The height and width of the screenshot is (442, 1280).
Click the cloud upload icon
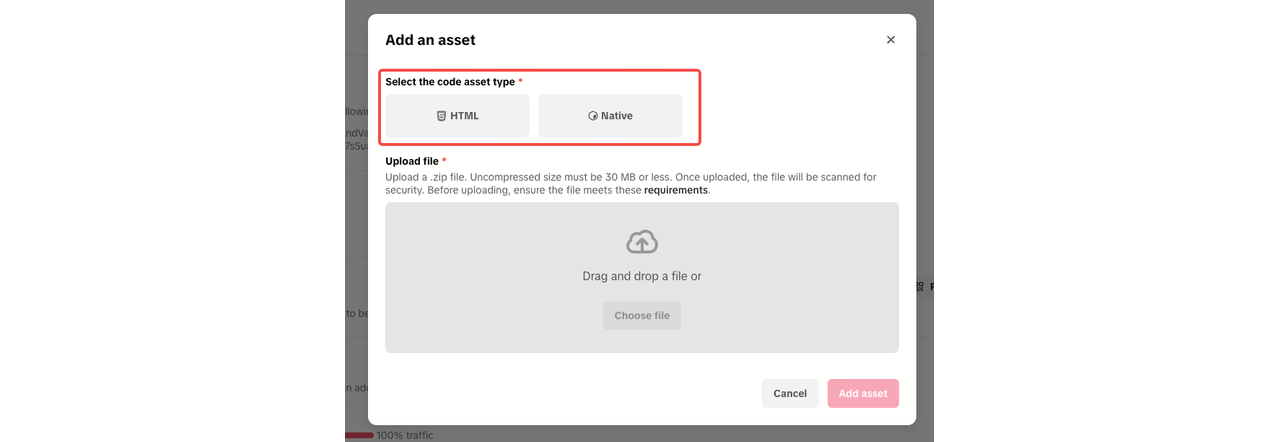pyautogui.click(x=642, y=241)
